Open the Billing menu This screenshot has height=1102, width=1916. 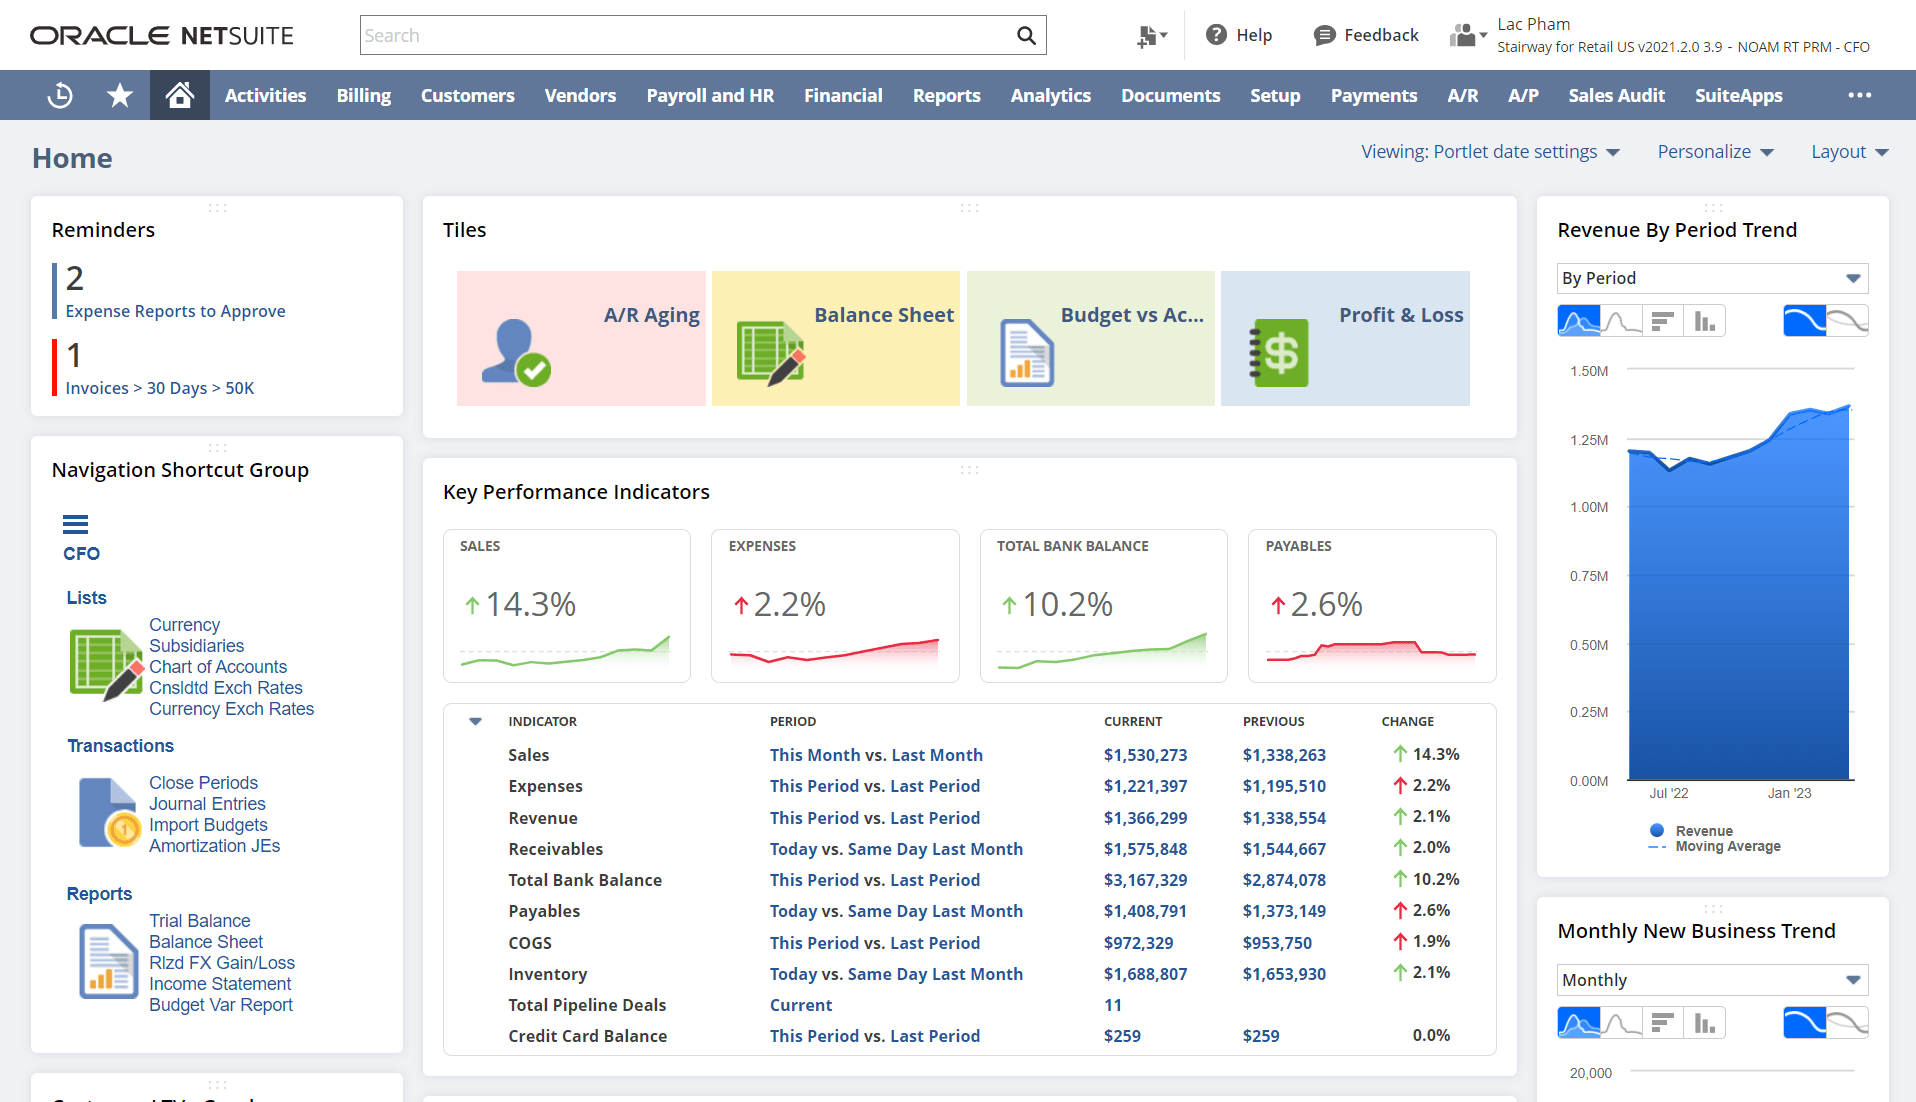pos(364,95)
